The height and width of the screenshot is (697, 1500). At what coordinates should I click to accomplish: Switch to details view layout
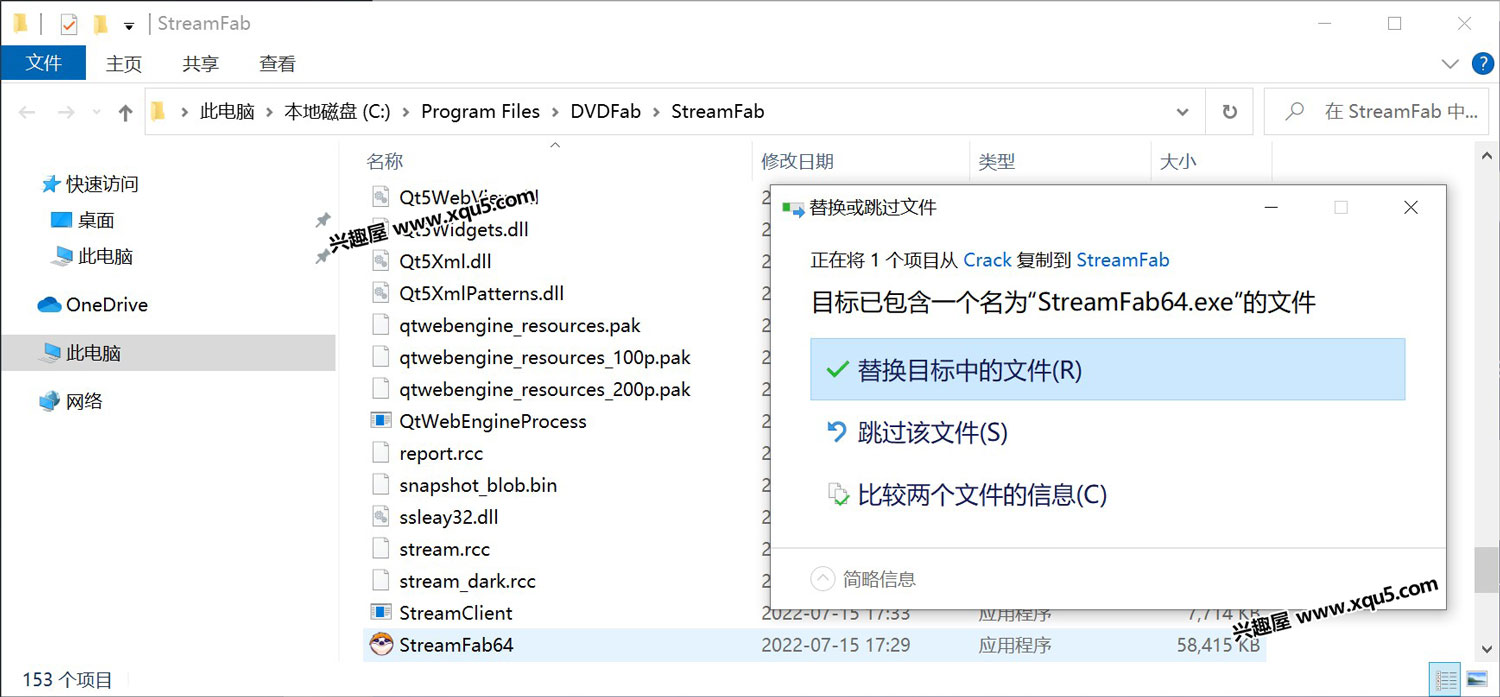pyautogui.click(x=1445, y=680)
